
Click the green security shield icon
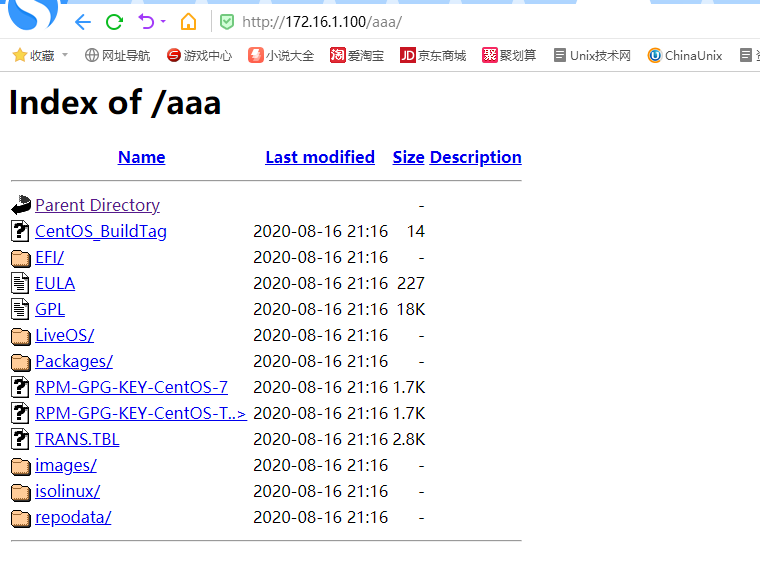(227, 22)
